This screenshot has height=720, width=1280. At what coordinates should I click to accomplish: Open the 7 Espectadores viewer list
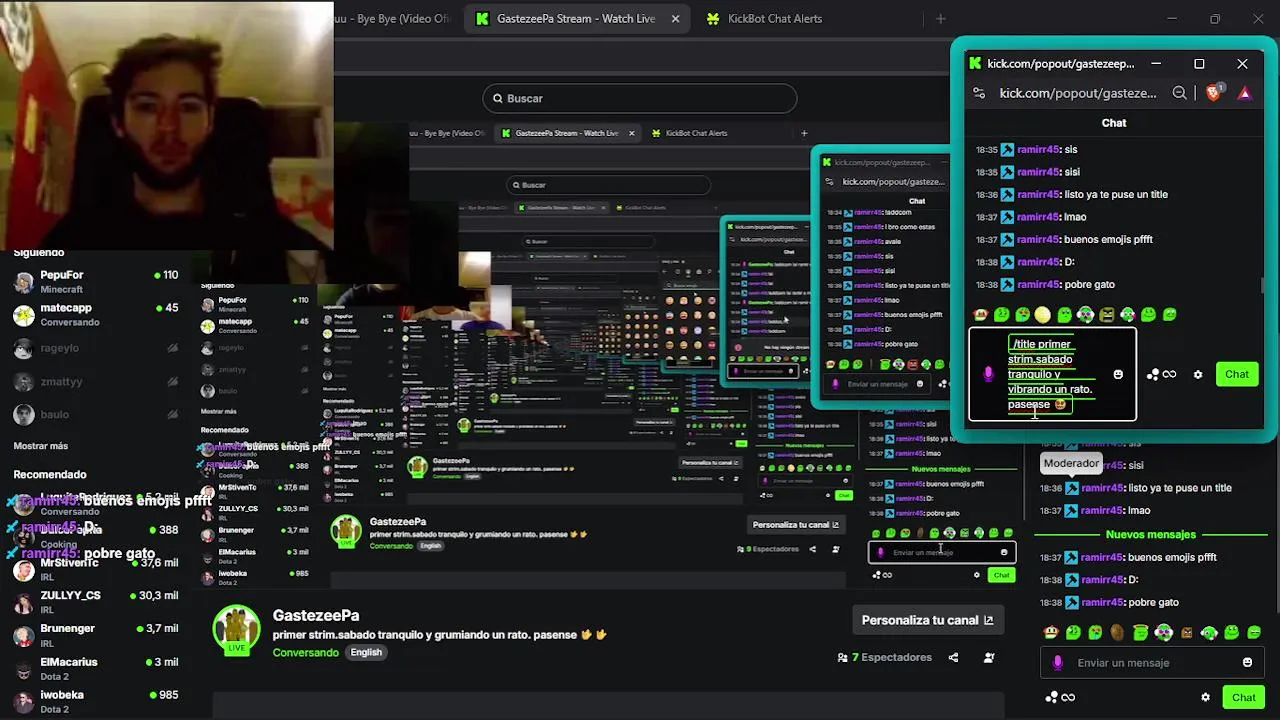(885, 657)
